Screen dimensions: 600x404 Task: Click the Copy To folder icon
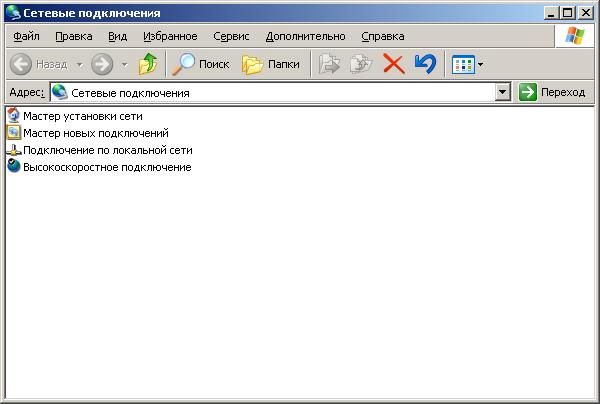[361, 64]
